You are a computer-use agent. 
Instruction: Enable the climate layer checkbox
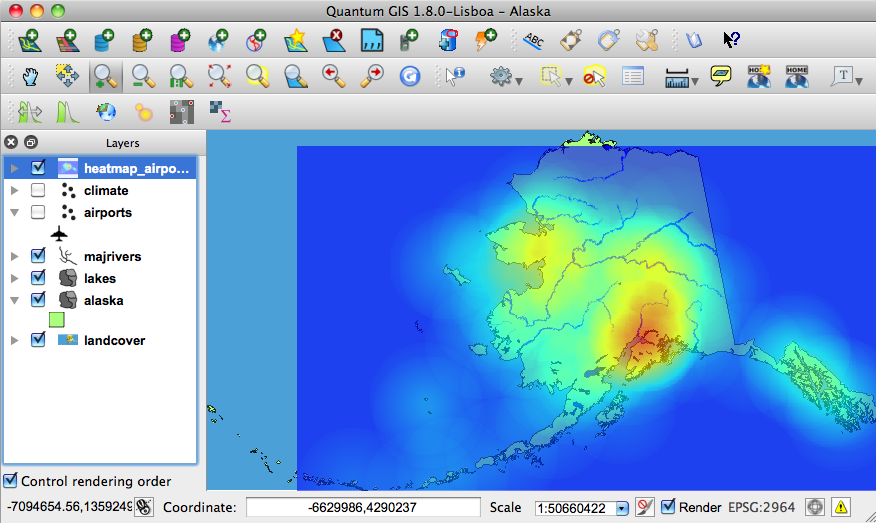pyautogui.click(x=38, y=190)
